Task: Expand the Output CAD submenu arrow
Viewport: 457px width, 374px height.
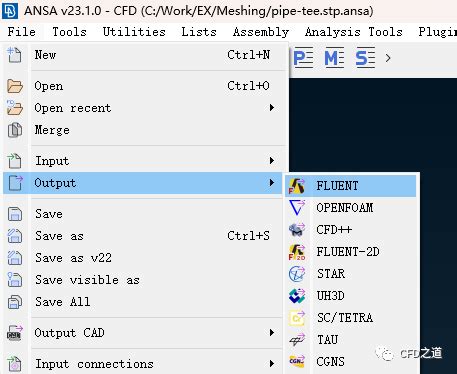Action: (x=272, y=333)
